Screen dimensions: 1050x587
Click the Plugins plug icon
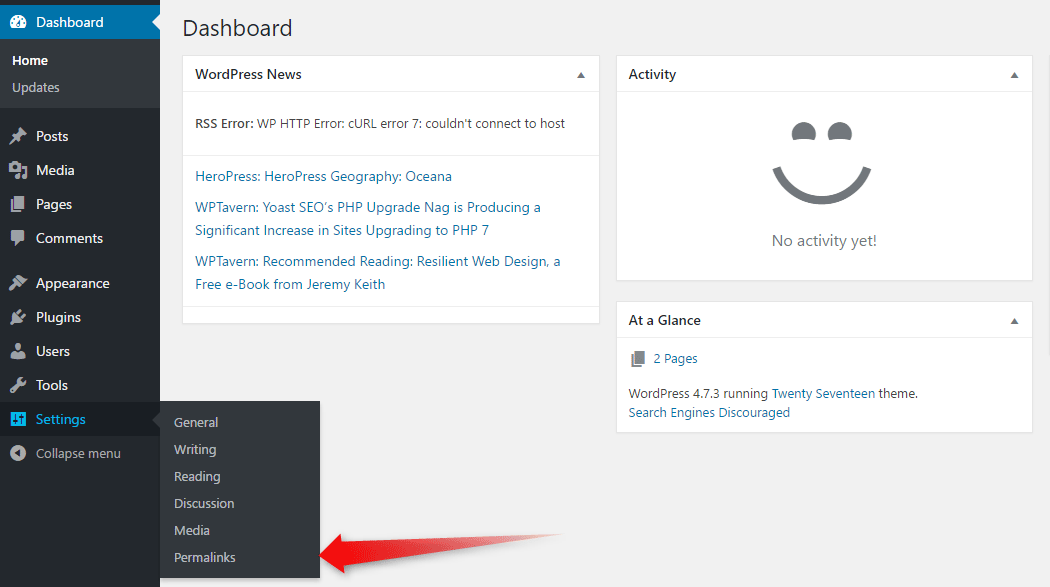(18, 317)
